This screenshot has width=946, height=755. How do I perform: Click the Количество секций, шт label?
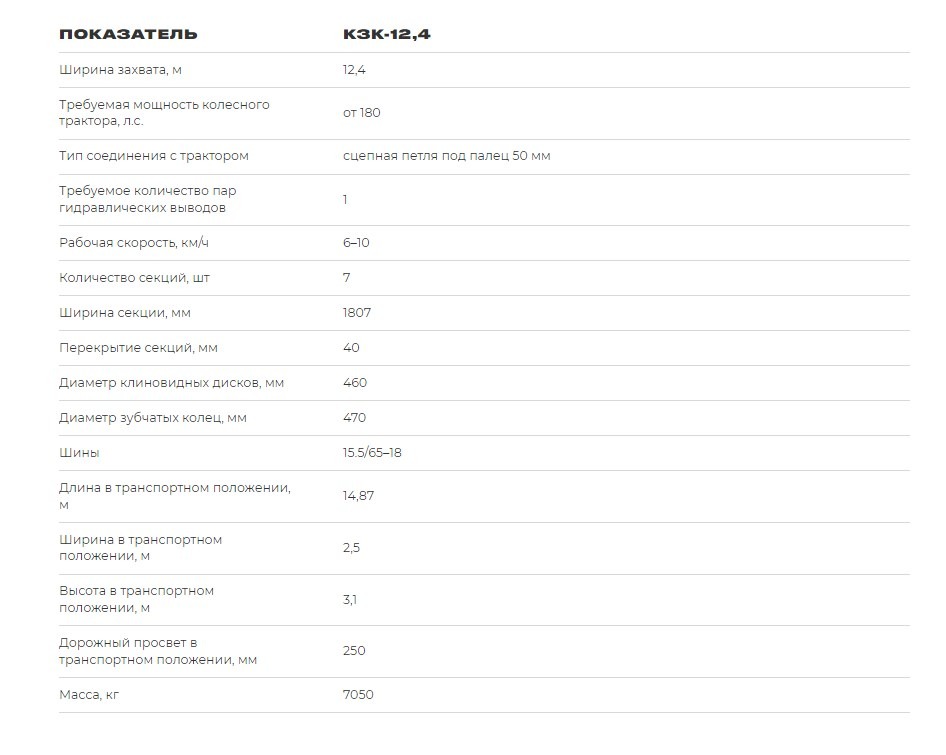click(x=134, y=278)
